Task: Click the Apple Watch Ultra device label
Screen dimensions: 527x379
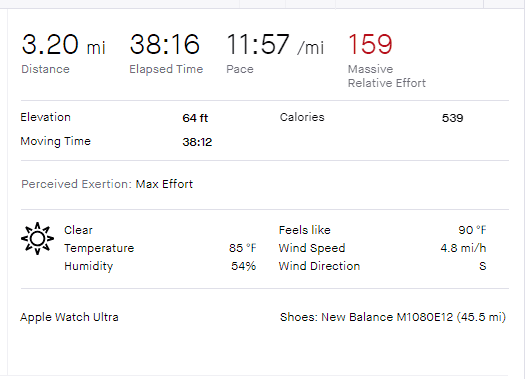Action: [x=69, y=317]
